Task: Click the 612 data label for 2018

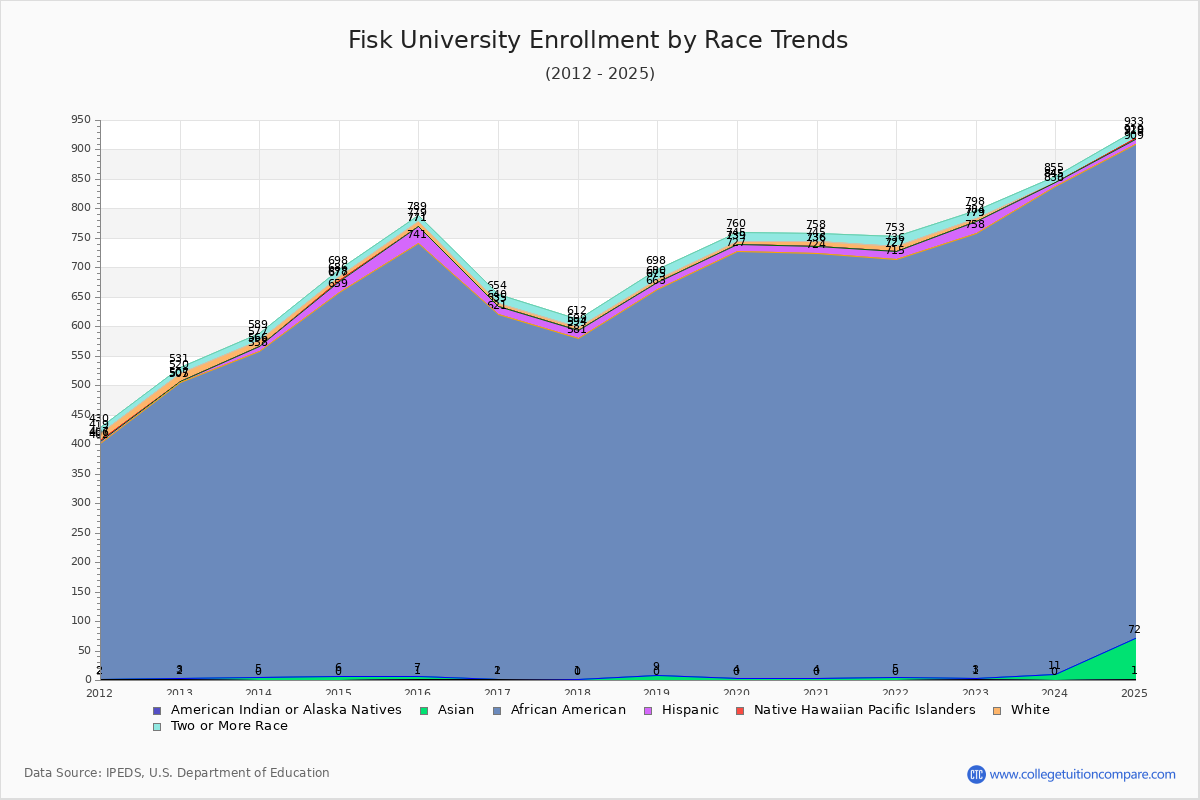Action: (x=577, y=311)
